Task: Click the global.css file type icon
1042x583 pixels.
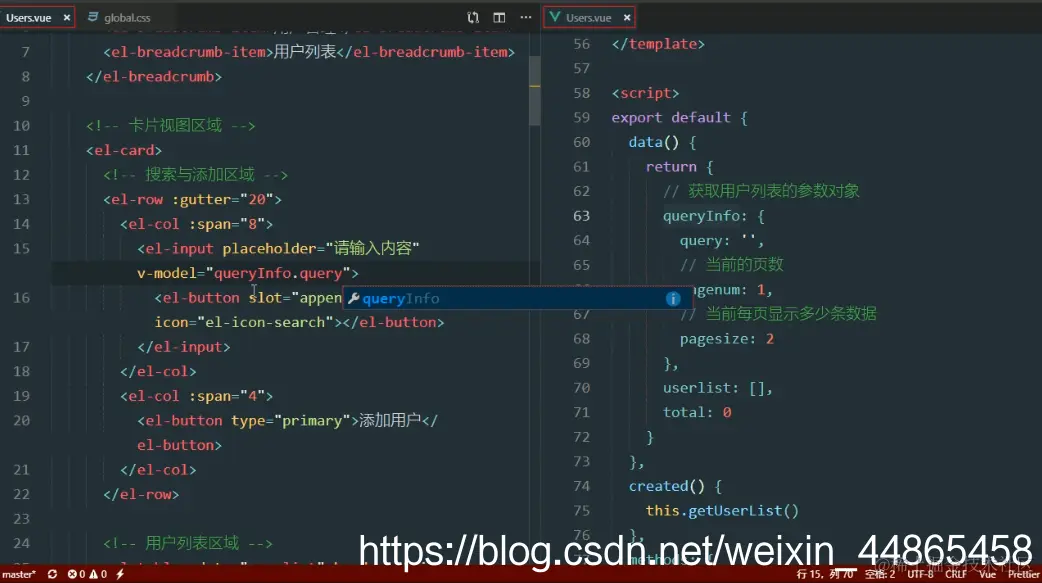Action: tap(93, 17)
